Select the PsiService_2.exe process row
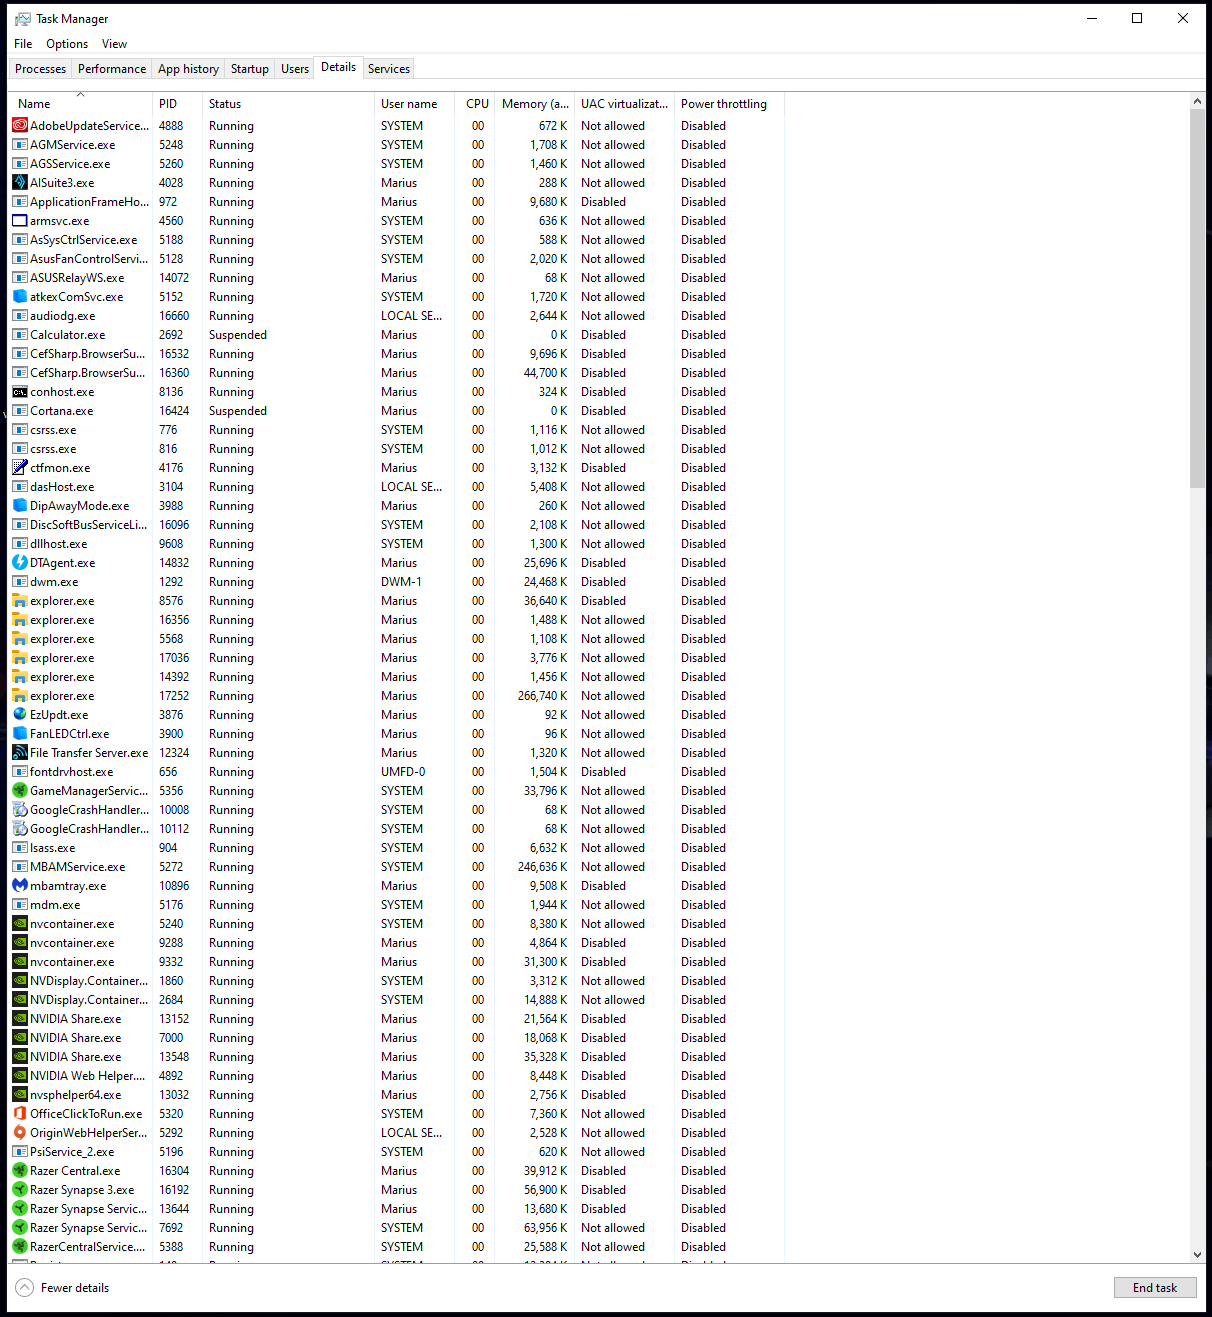1212x1317 pixels. [397, 1152]
